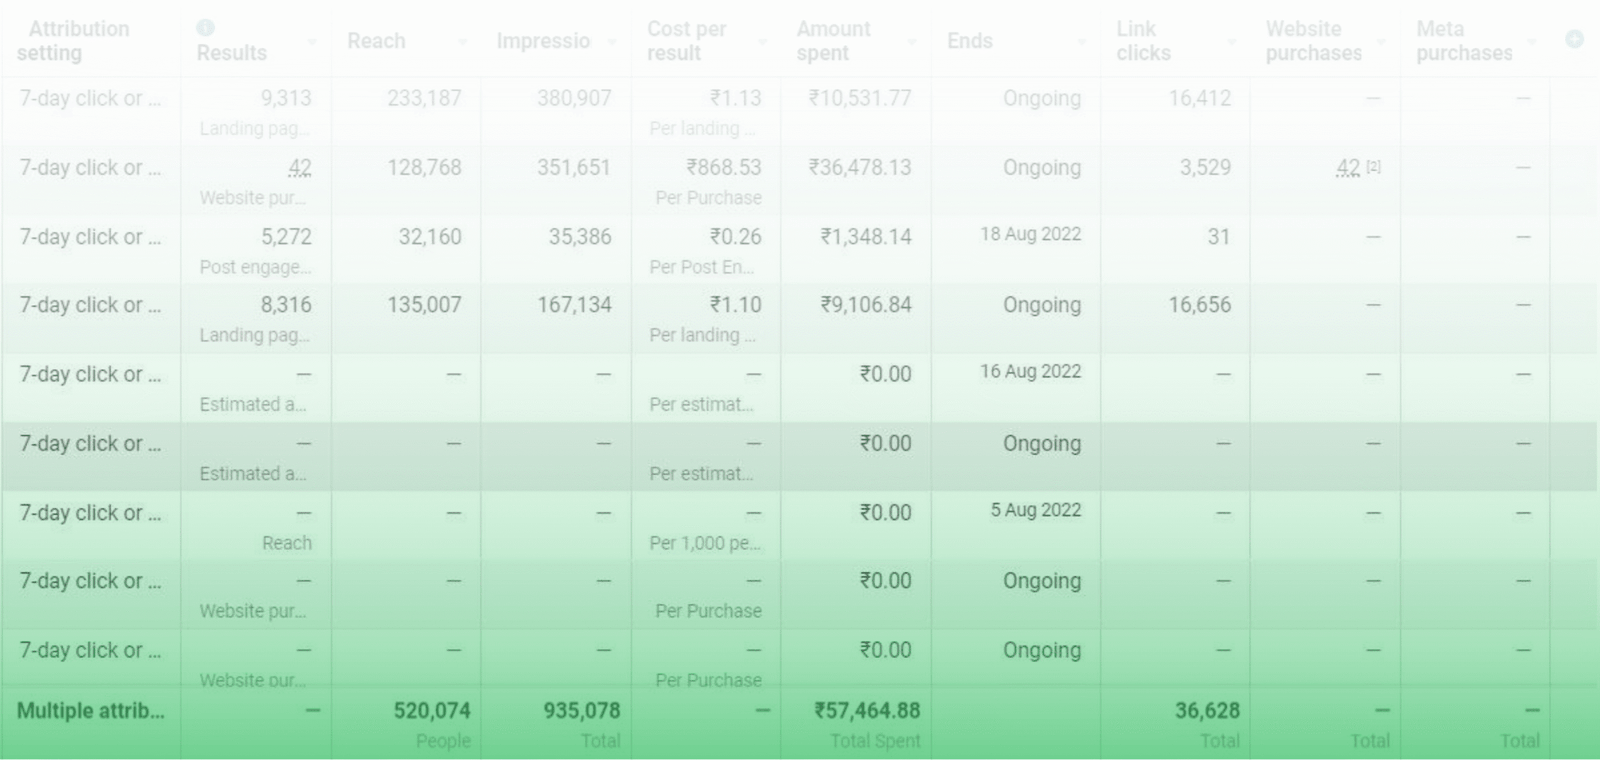Click the info icon above Results header
Screen dimensions: 1600x760
[x=205, y=28]
